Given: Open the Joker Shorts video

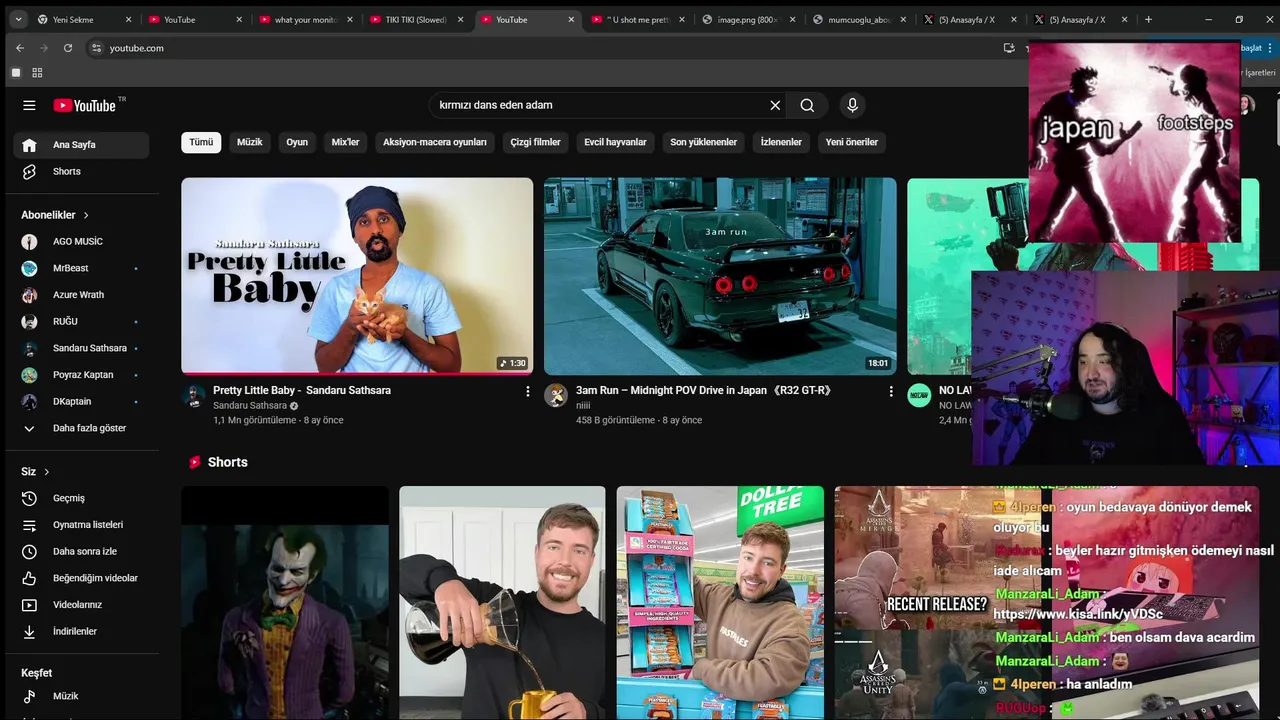Looking at the screenshot, I should tap(285, 603).
